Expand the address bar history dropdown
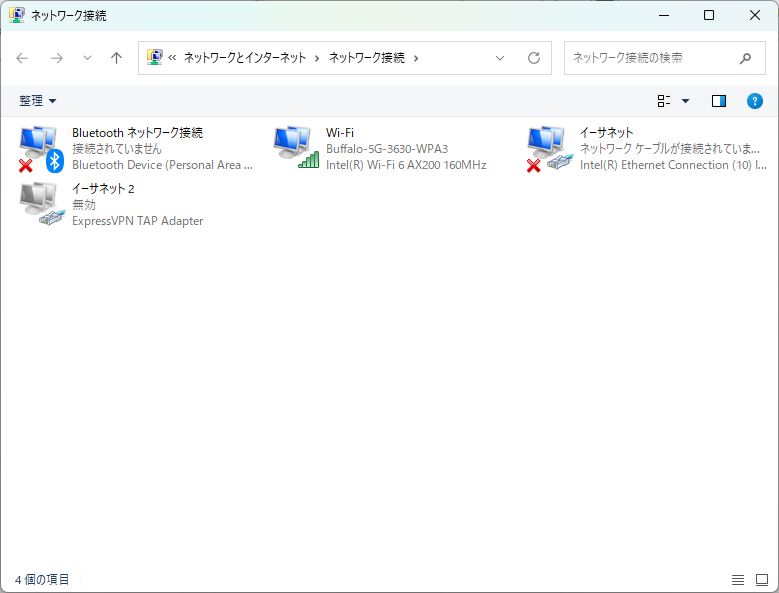The image size is (779, 593). click(500, 58)
